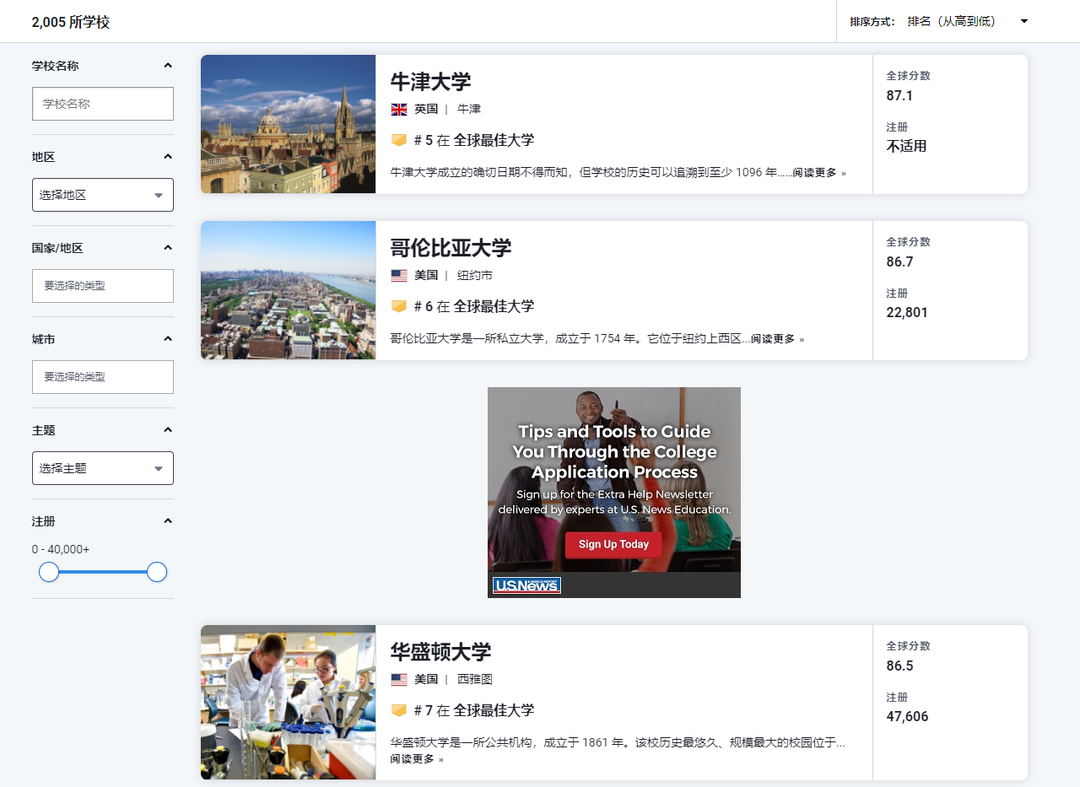1080x787 pixels.
Task: Open the 牛津大学 title link
Action: (x=430, y=82)
